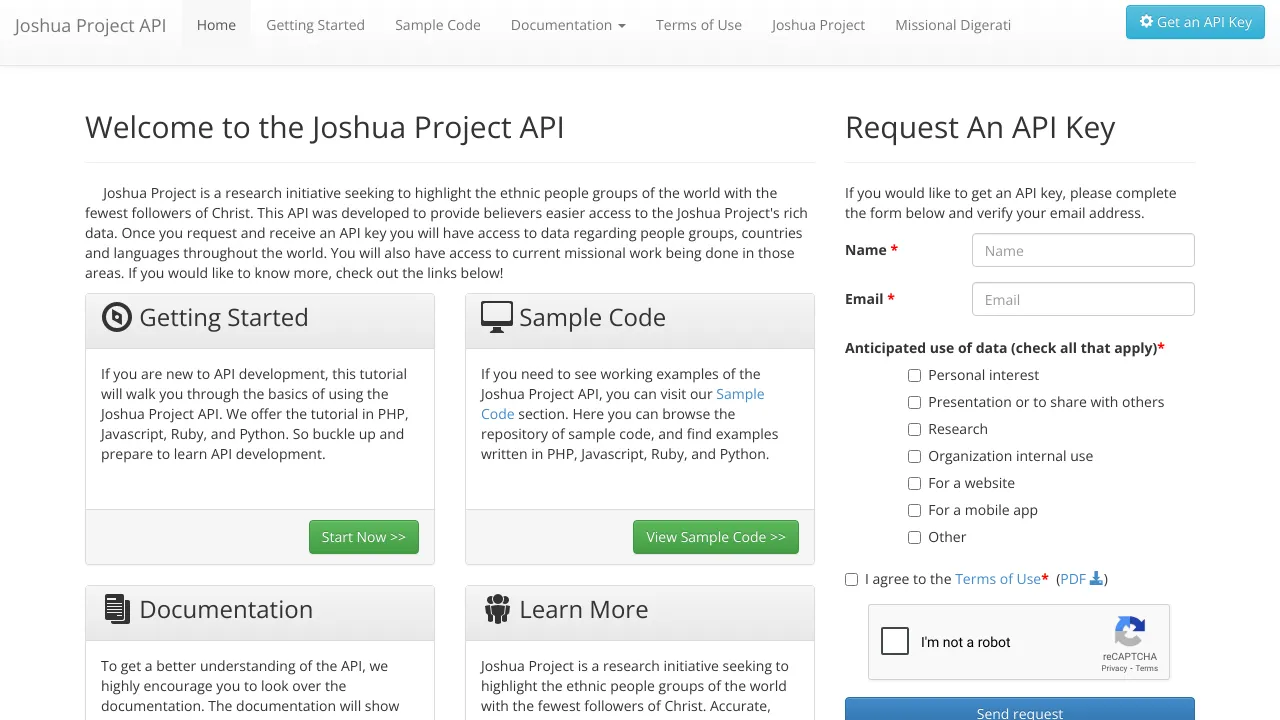Screen dimensions: 1280x720
Task: Click the Anticipated use of data label
Action: tap(1005, 348)
